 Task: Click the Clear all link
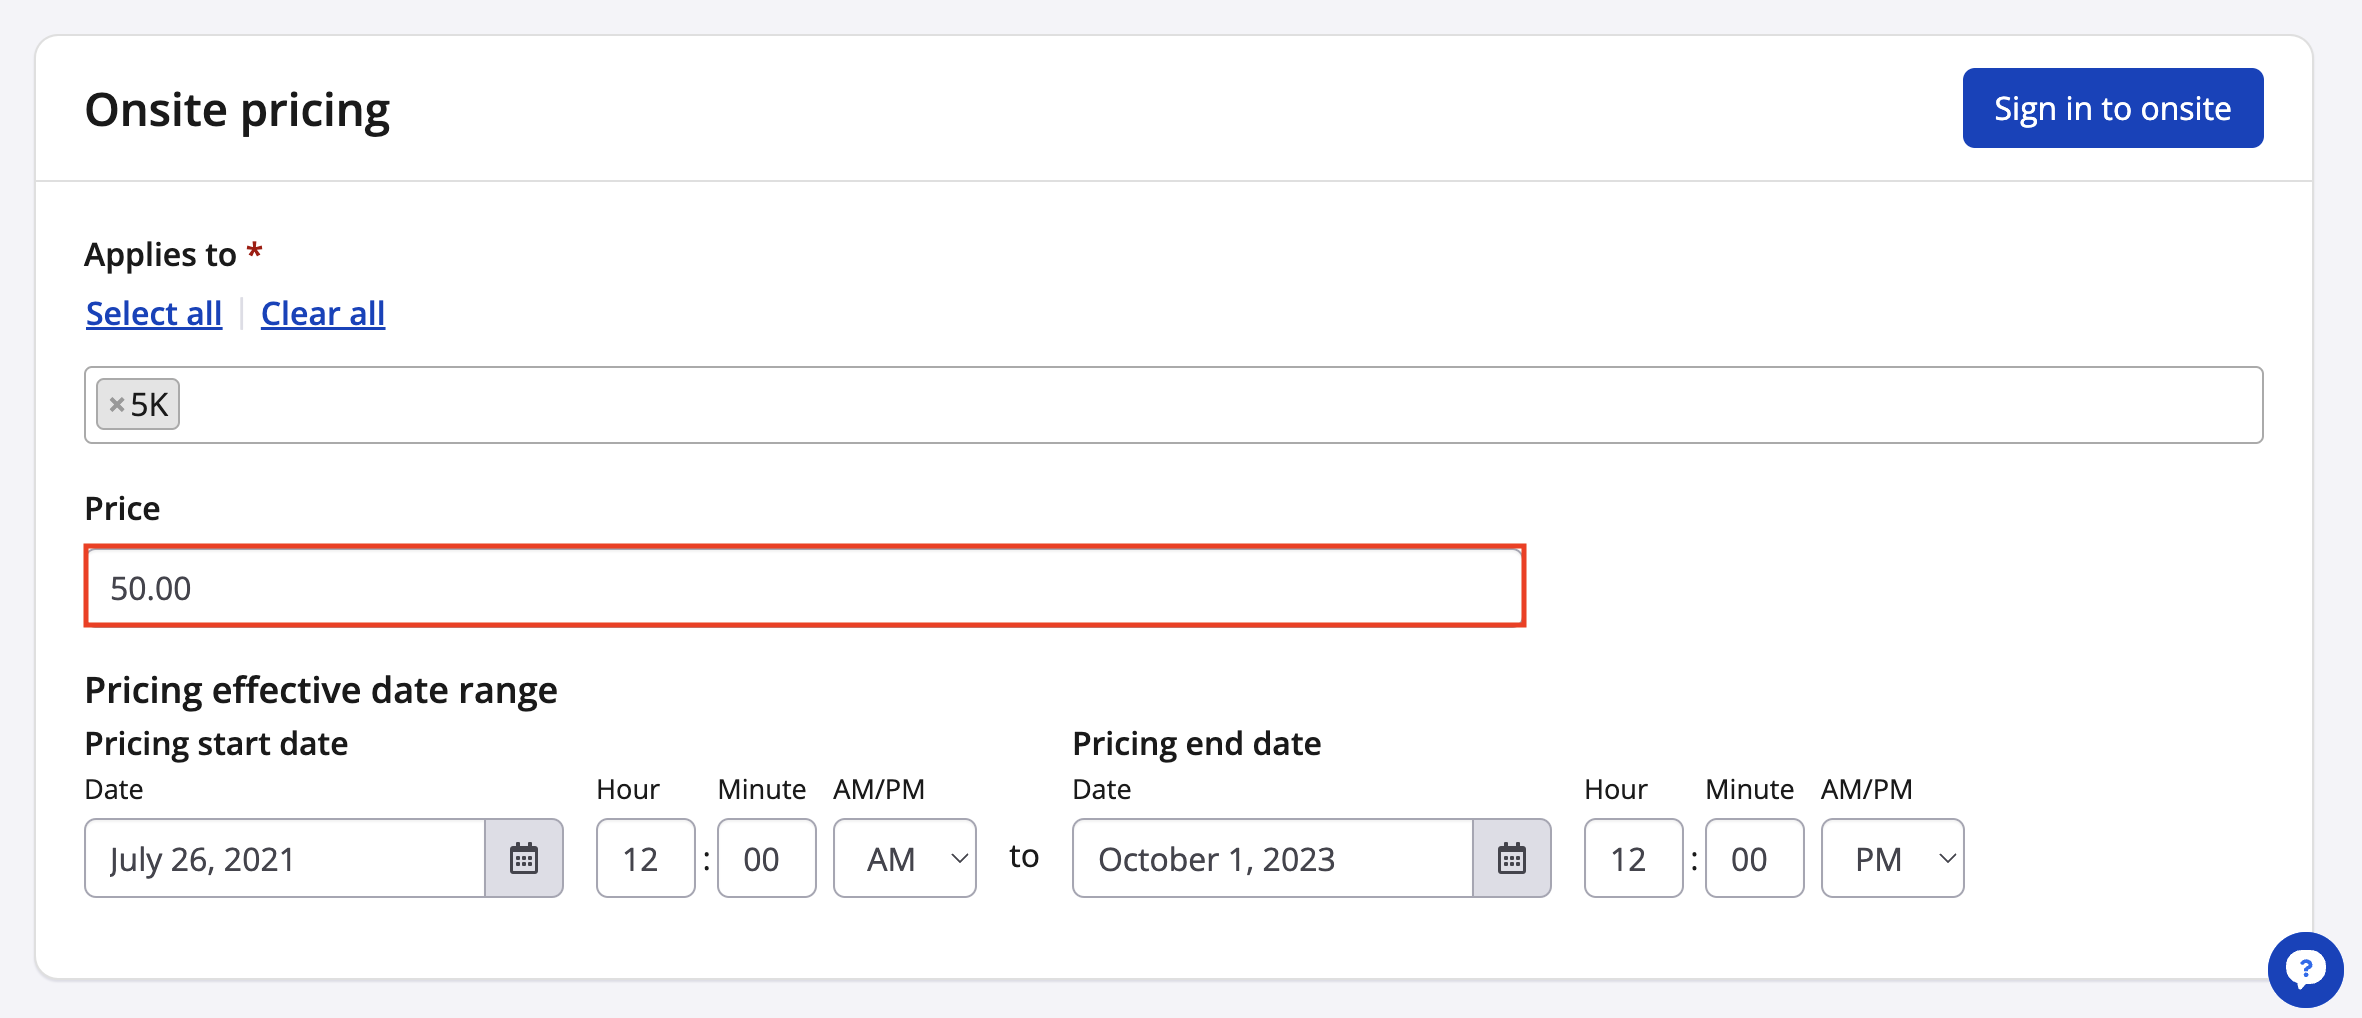[x=322, y=314]
